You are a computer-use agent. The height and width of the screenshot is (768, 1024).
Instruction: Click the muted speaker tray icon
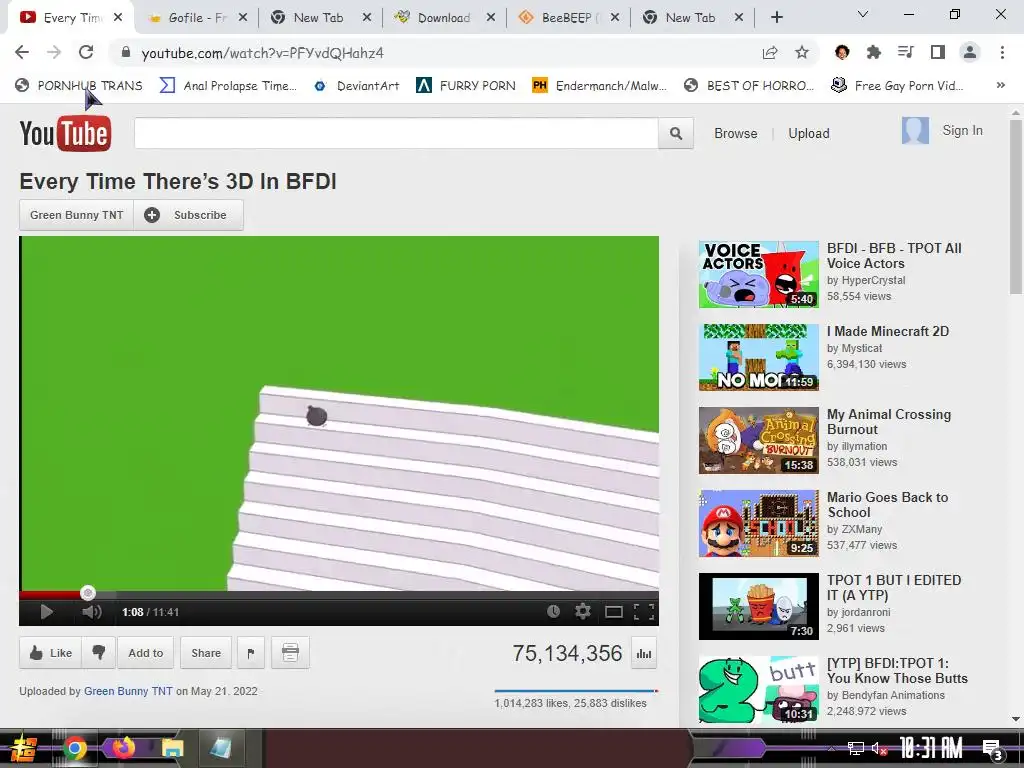(879, 748)
